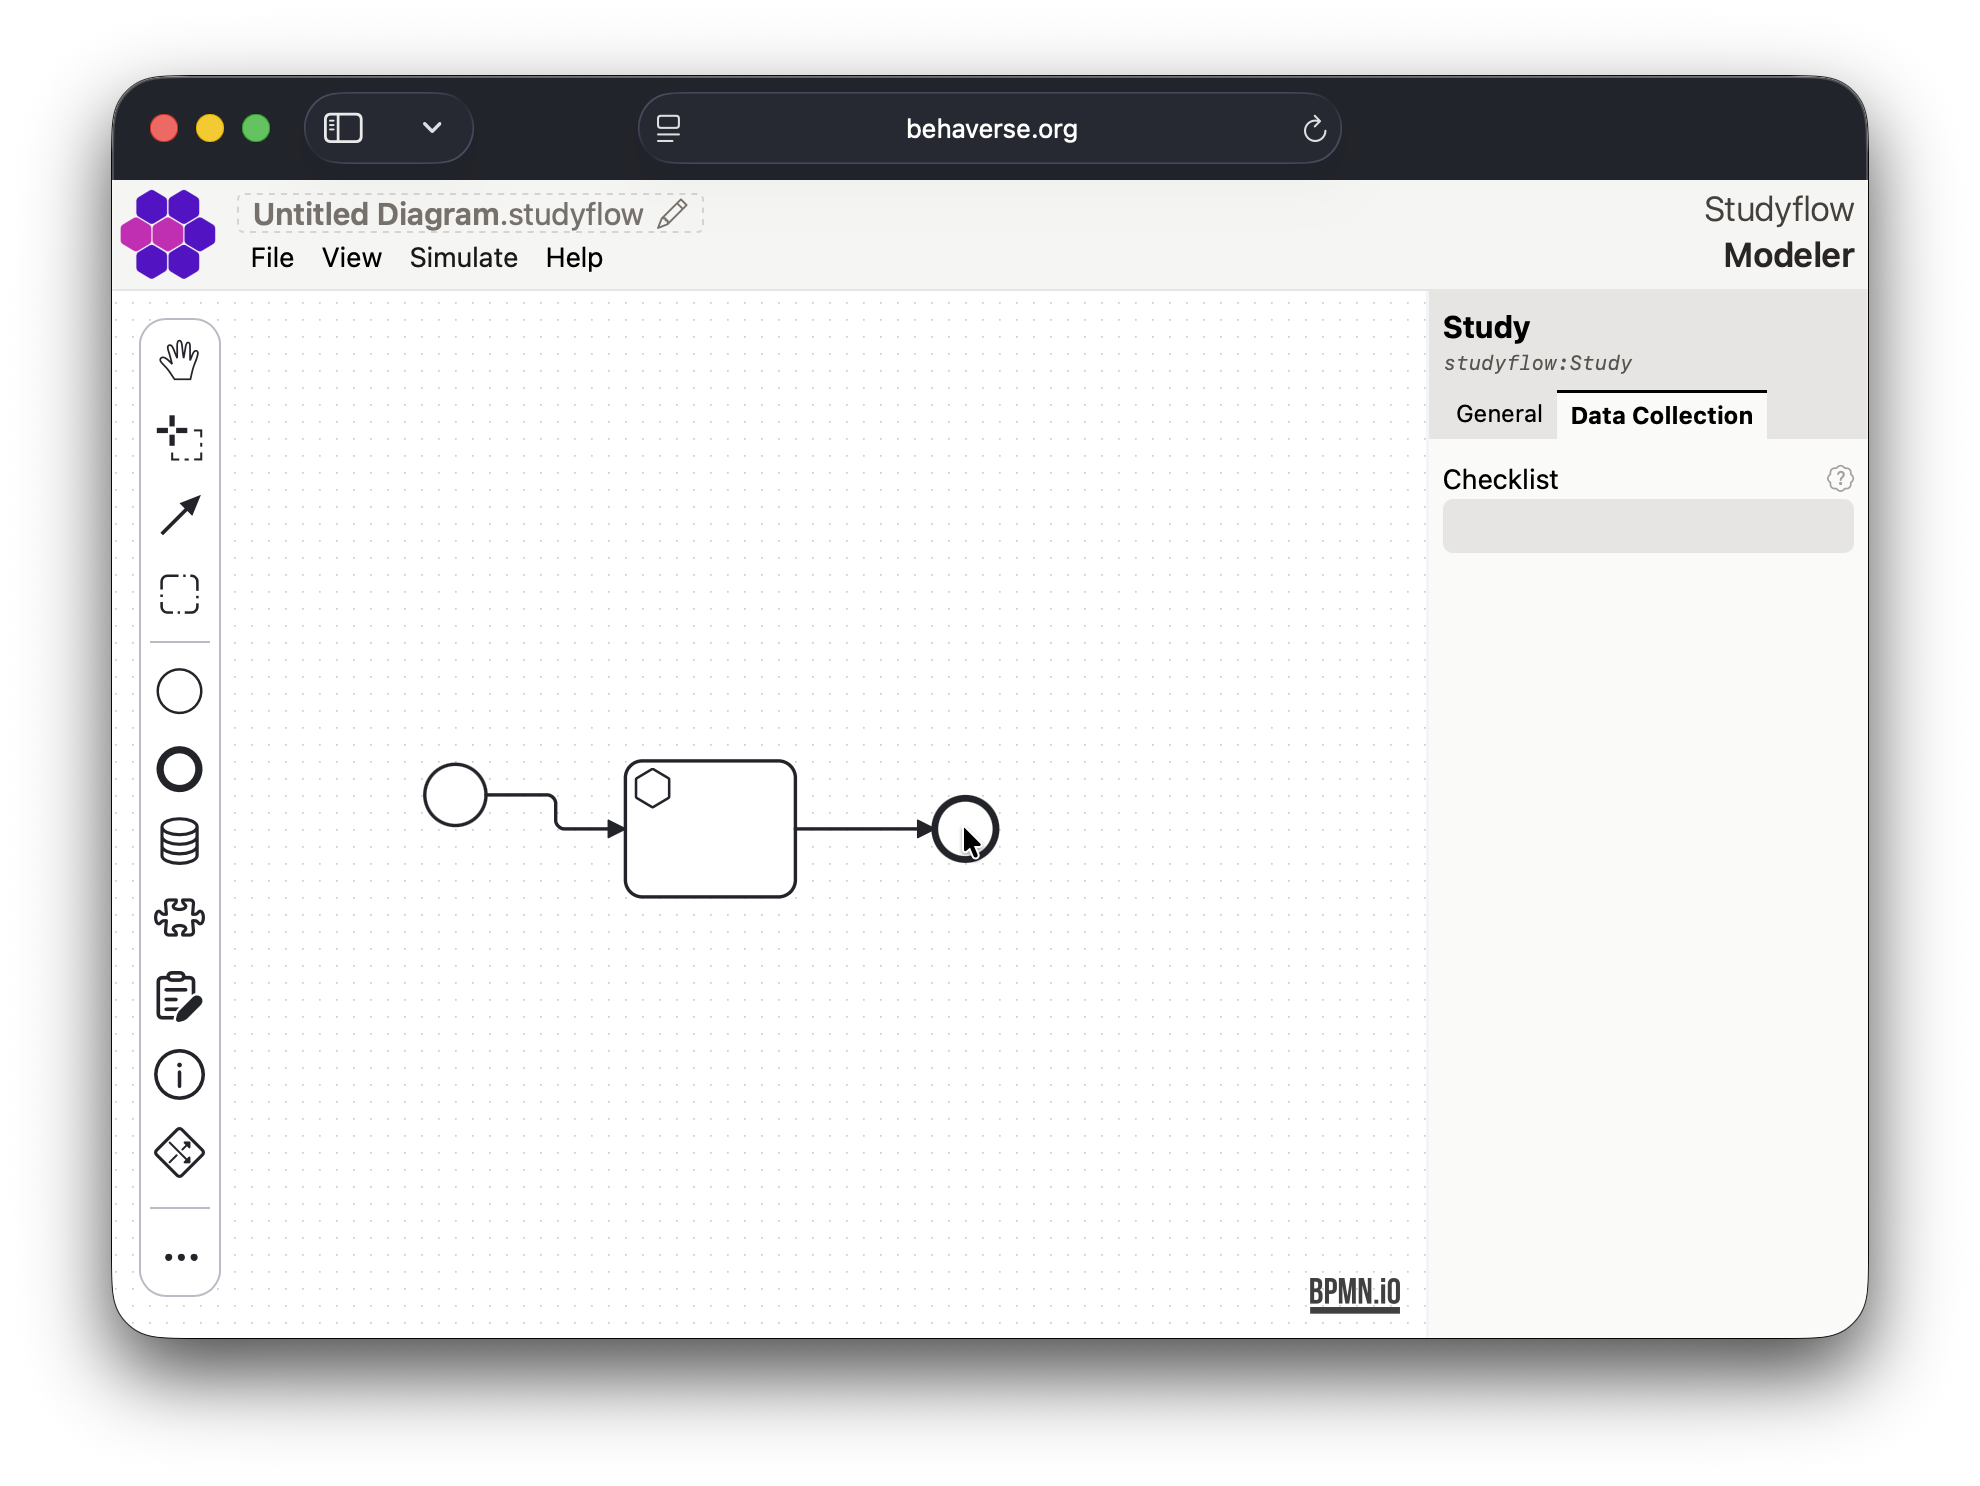Pick the diamond gateway icon in palette
This screenshot has width=1980, height=1486.
[180, 1153]
